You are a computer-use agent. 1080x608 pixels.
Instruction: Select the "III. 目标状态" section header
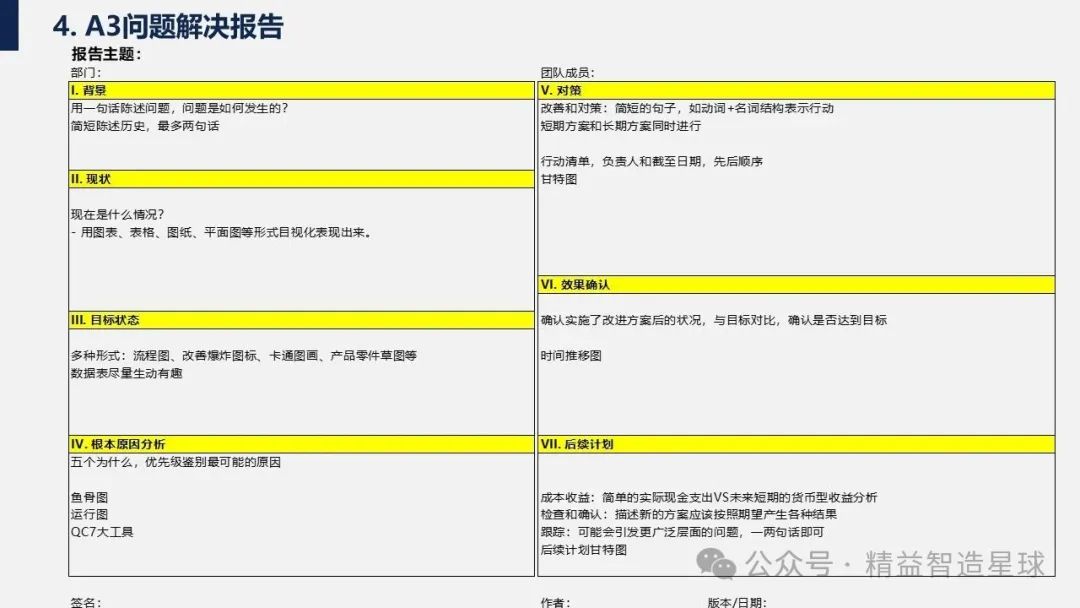point(302,320)
